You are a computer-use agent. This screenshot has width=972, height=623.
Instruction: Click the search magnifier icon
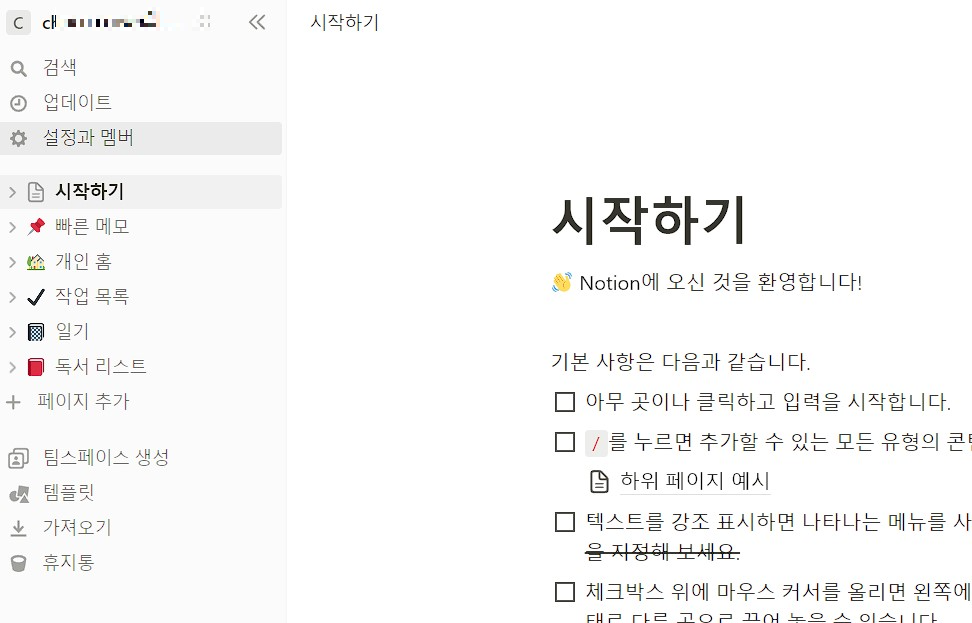(x=19, y=68)
